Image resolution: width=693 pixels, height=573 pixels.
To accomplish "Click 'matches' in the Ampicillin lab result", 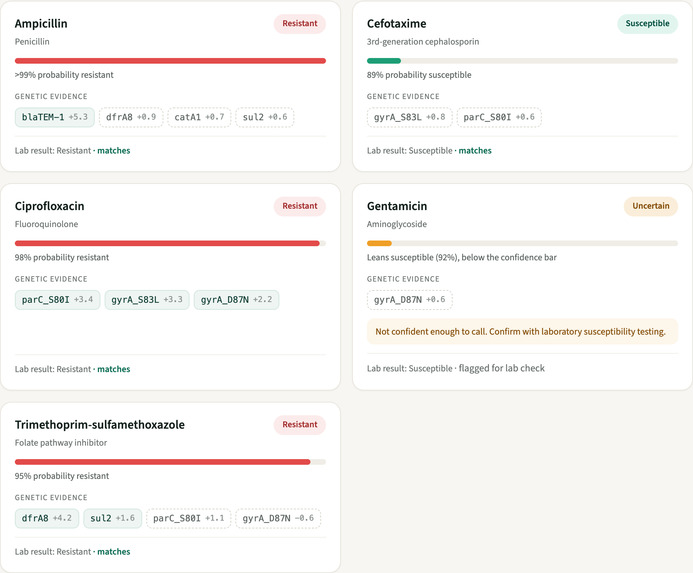I will (114, 151).
